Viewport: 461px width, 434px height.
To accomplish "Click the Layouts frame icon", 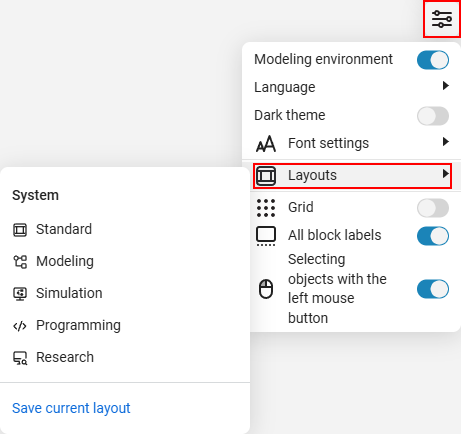I will click(266, 175).
